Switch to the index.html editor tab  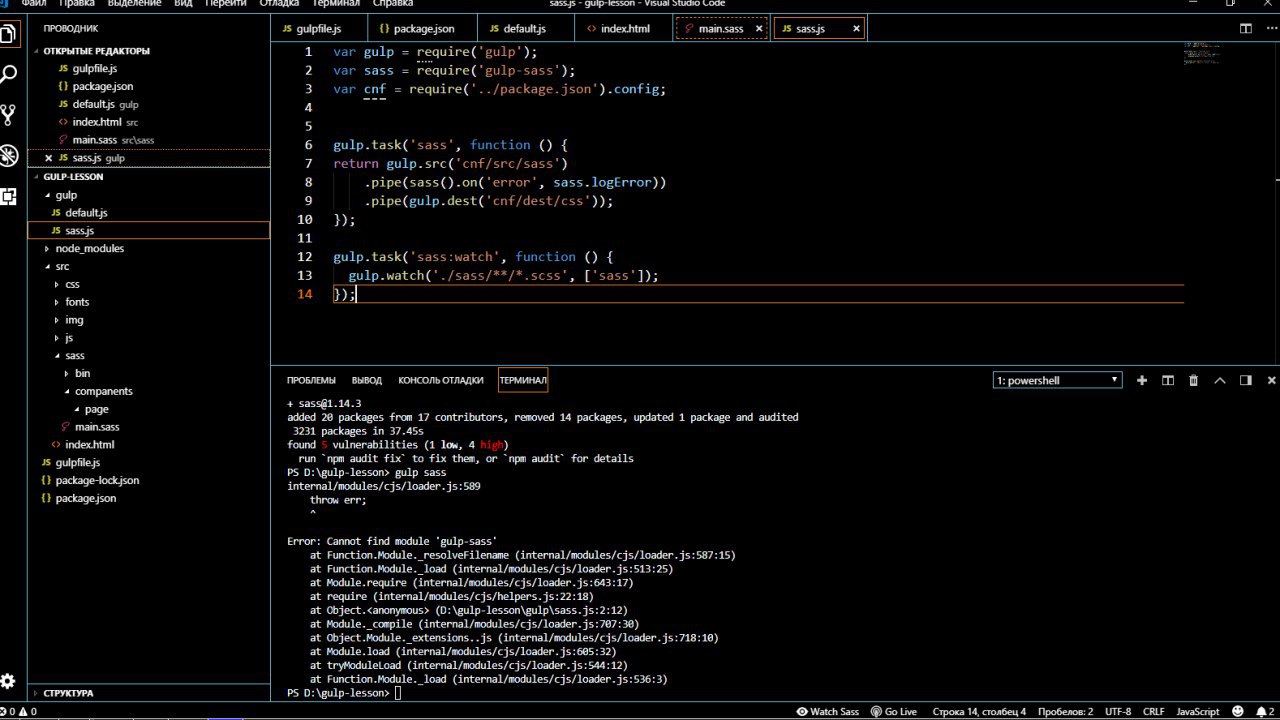pyautogui.click(x=625, y=29)
